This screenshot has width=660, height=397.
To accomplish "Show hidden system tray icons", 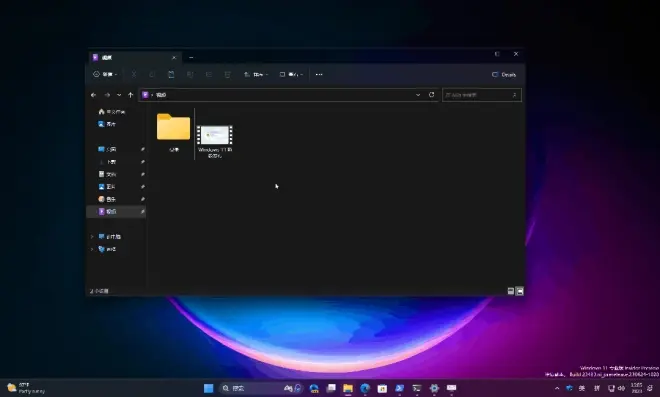I will click(557, 388).
